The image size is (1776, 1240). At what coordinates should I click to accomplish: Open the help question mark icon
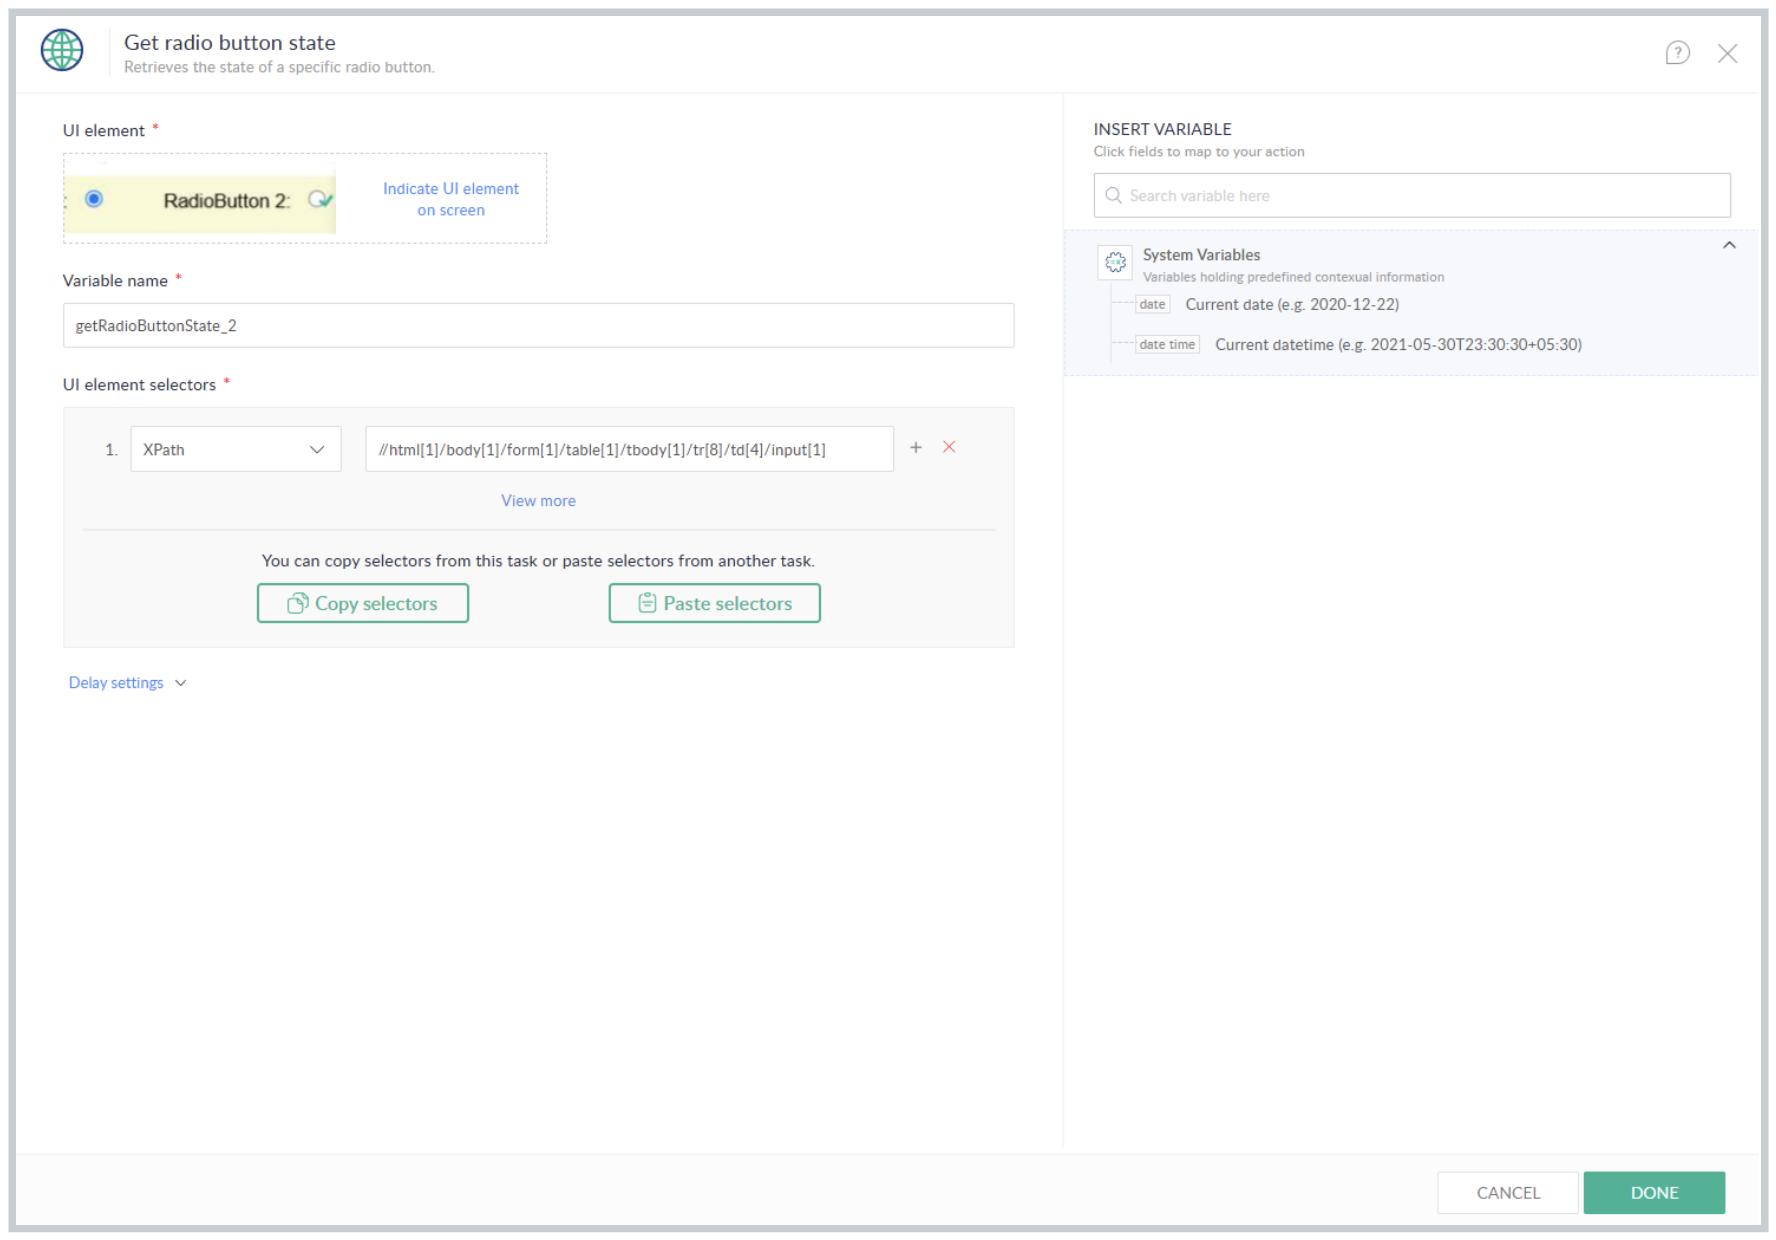tap(1677, 53)
